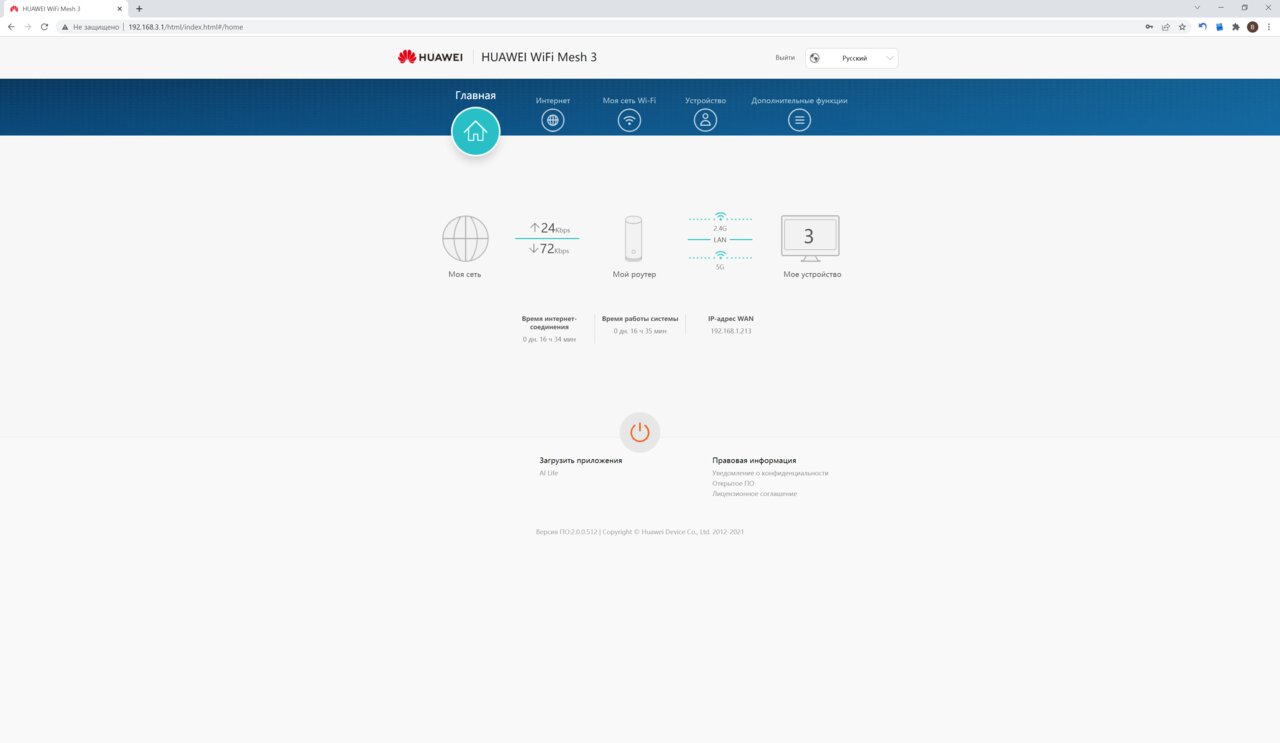1280x743 pixels.
Task: Close the HUAWEI WiFi Mesh 3 tab
Action: pyautogui.click(x=121, y=8)
